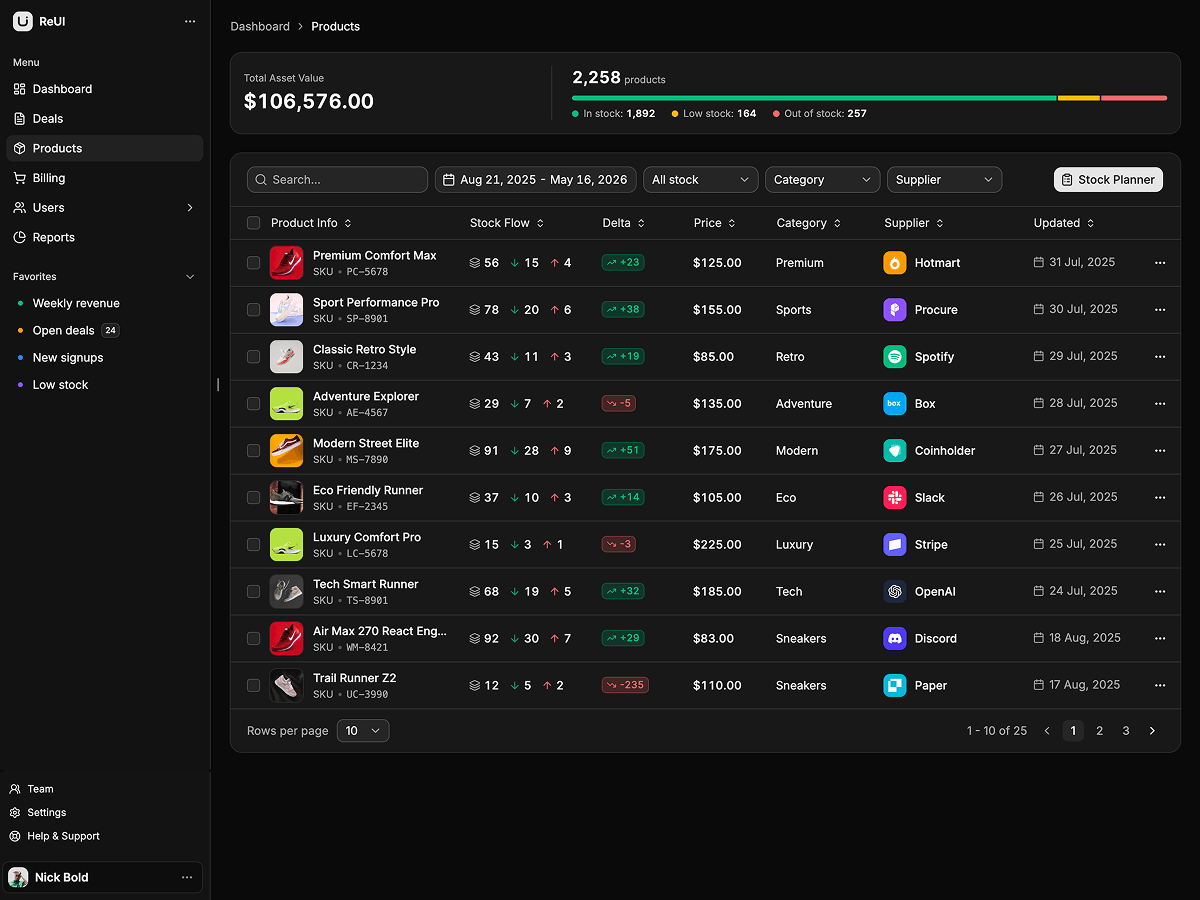Image resolution: width=1200 pixels, height=900 pixels.
Task: Expand the Users submenu chevron
Action: pos(190,208)
